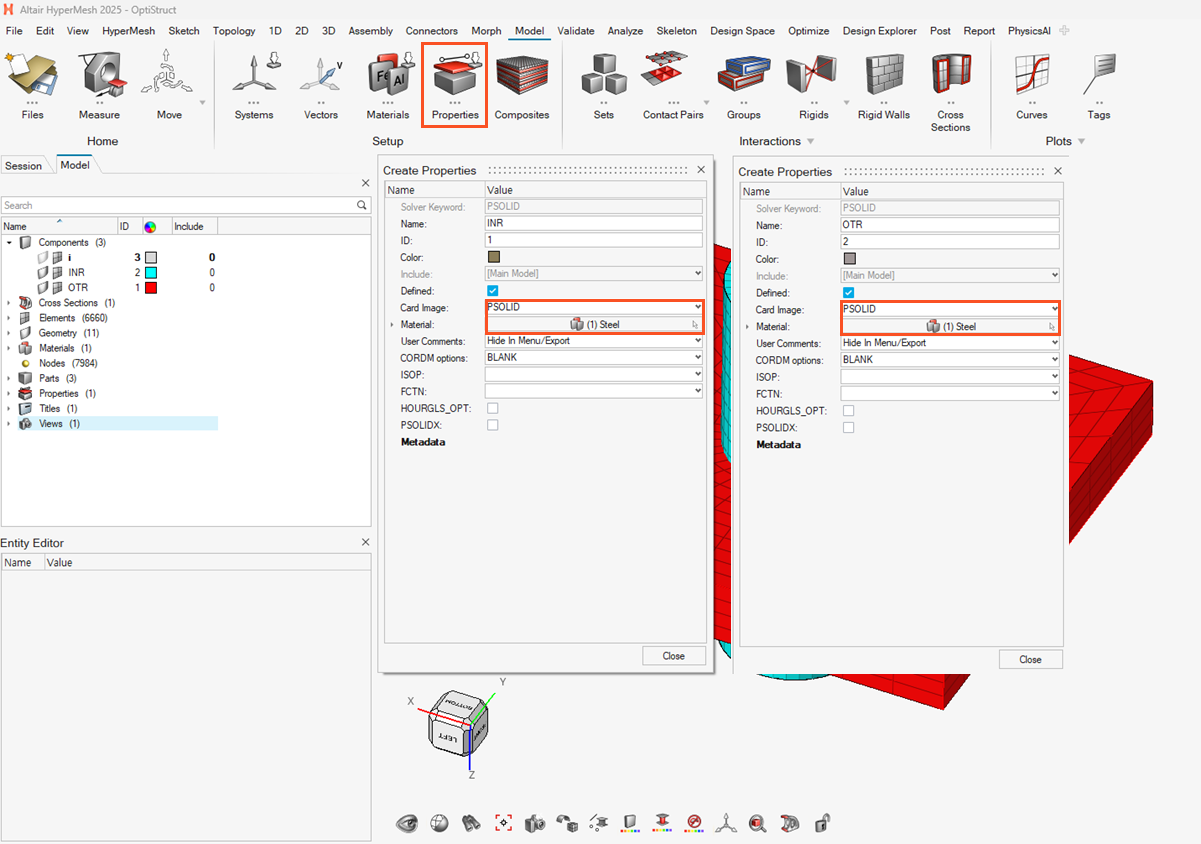The image size is (1201, 844).
Task: Open the Rigids tool
Action: point(813,87)
